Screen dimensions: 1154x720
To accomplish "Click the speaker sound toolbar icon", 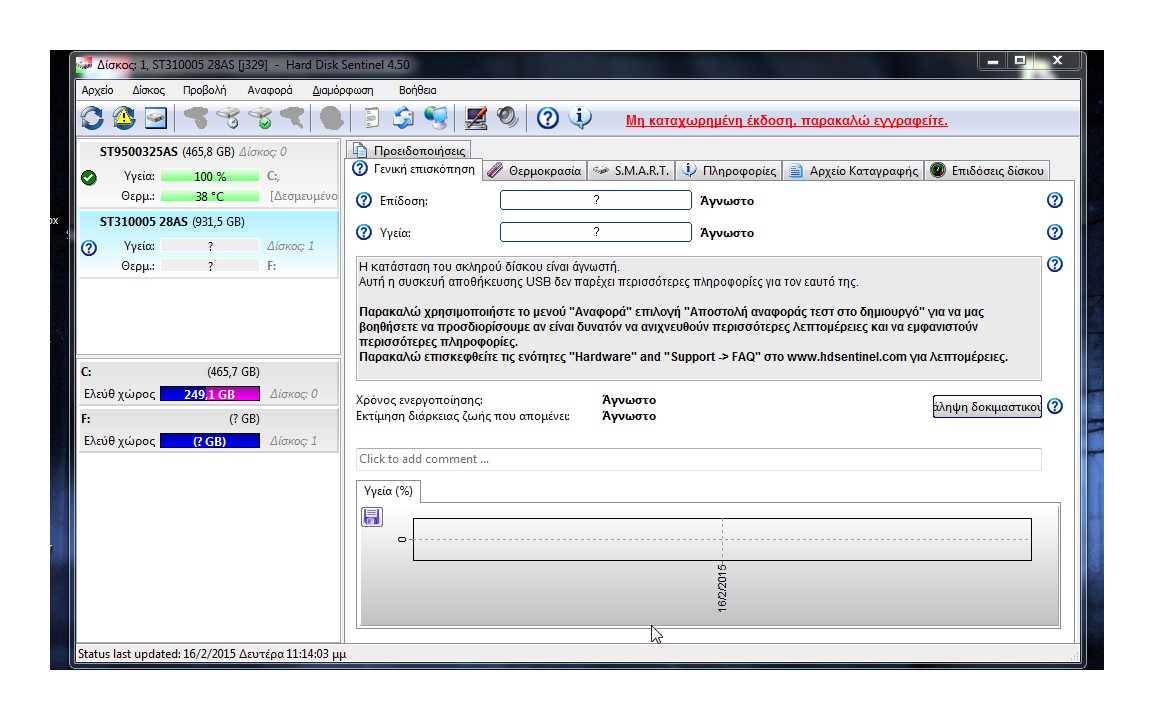I will point(508,118).
